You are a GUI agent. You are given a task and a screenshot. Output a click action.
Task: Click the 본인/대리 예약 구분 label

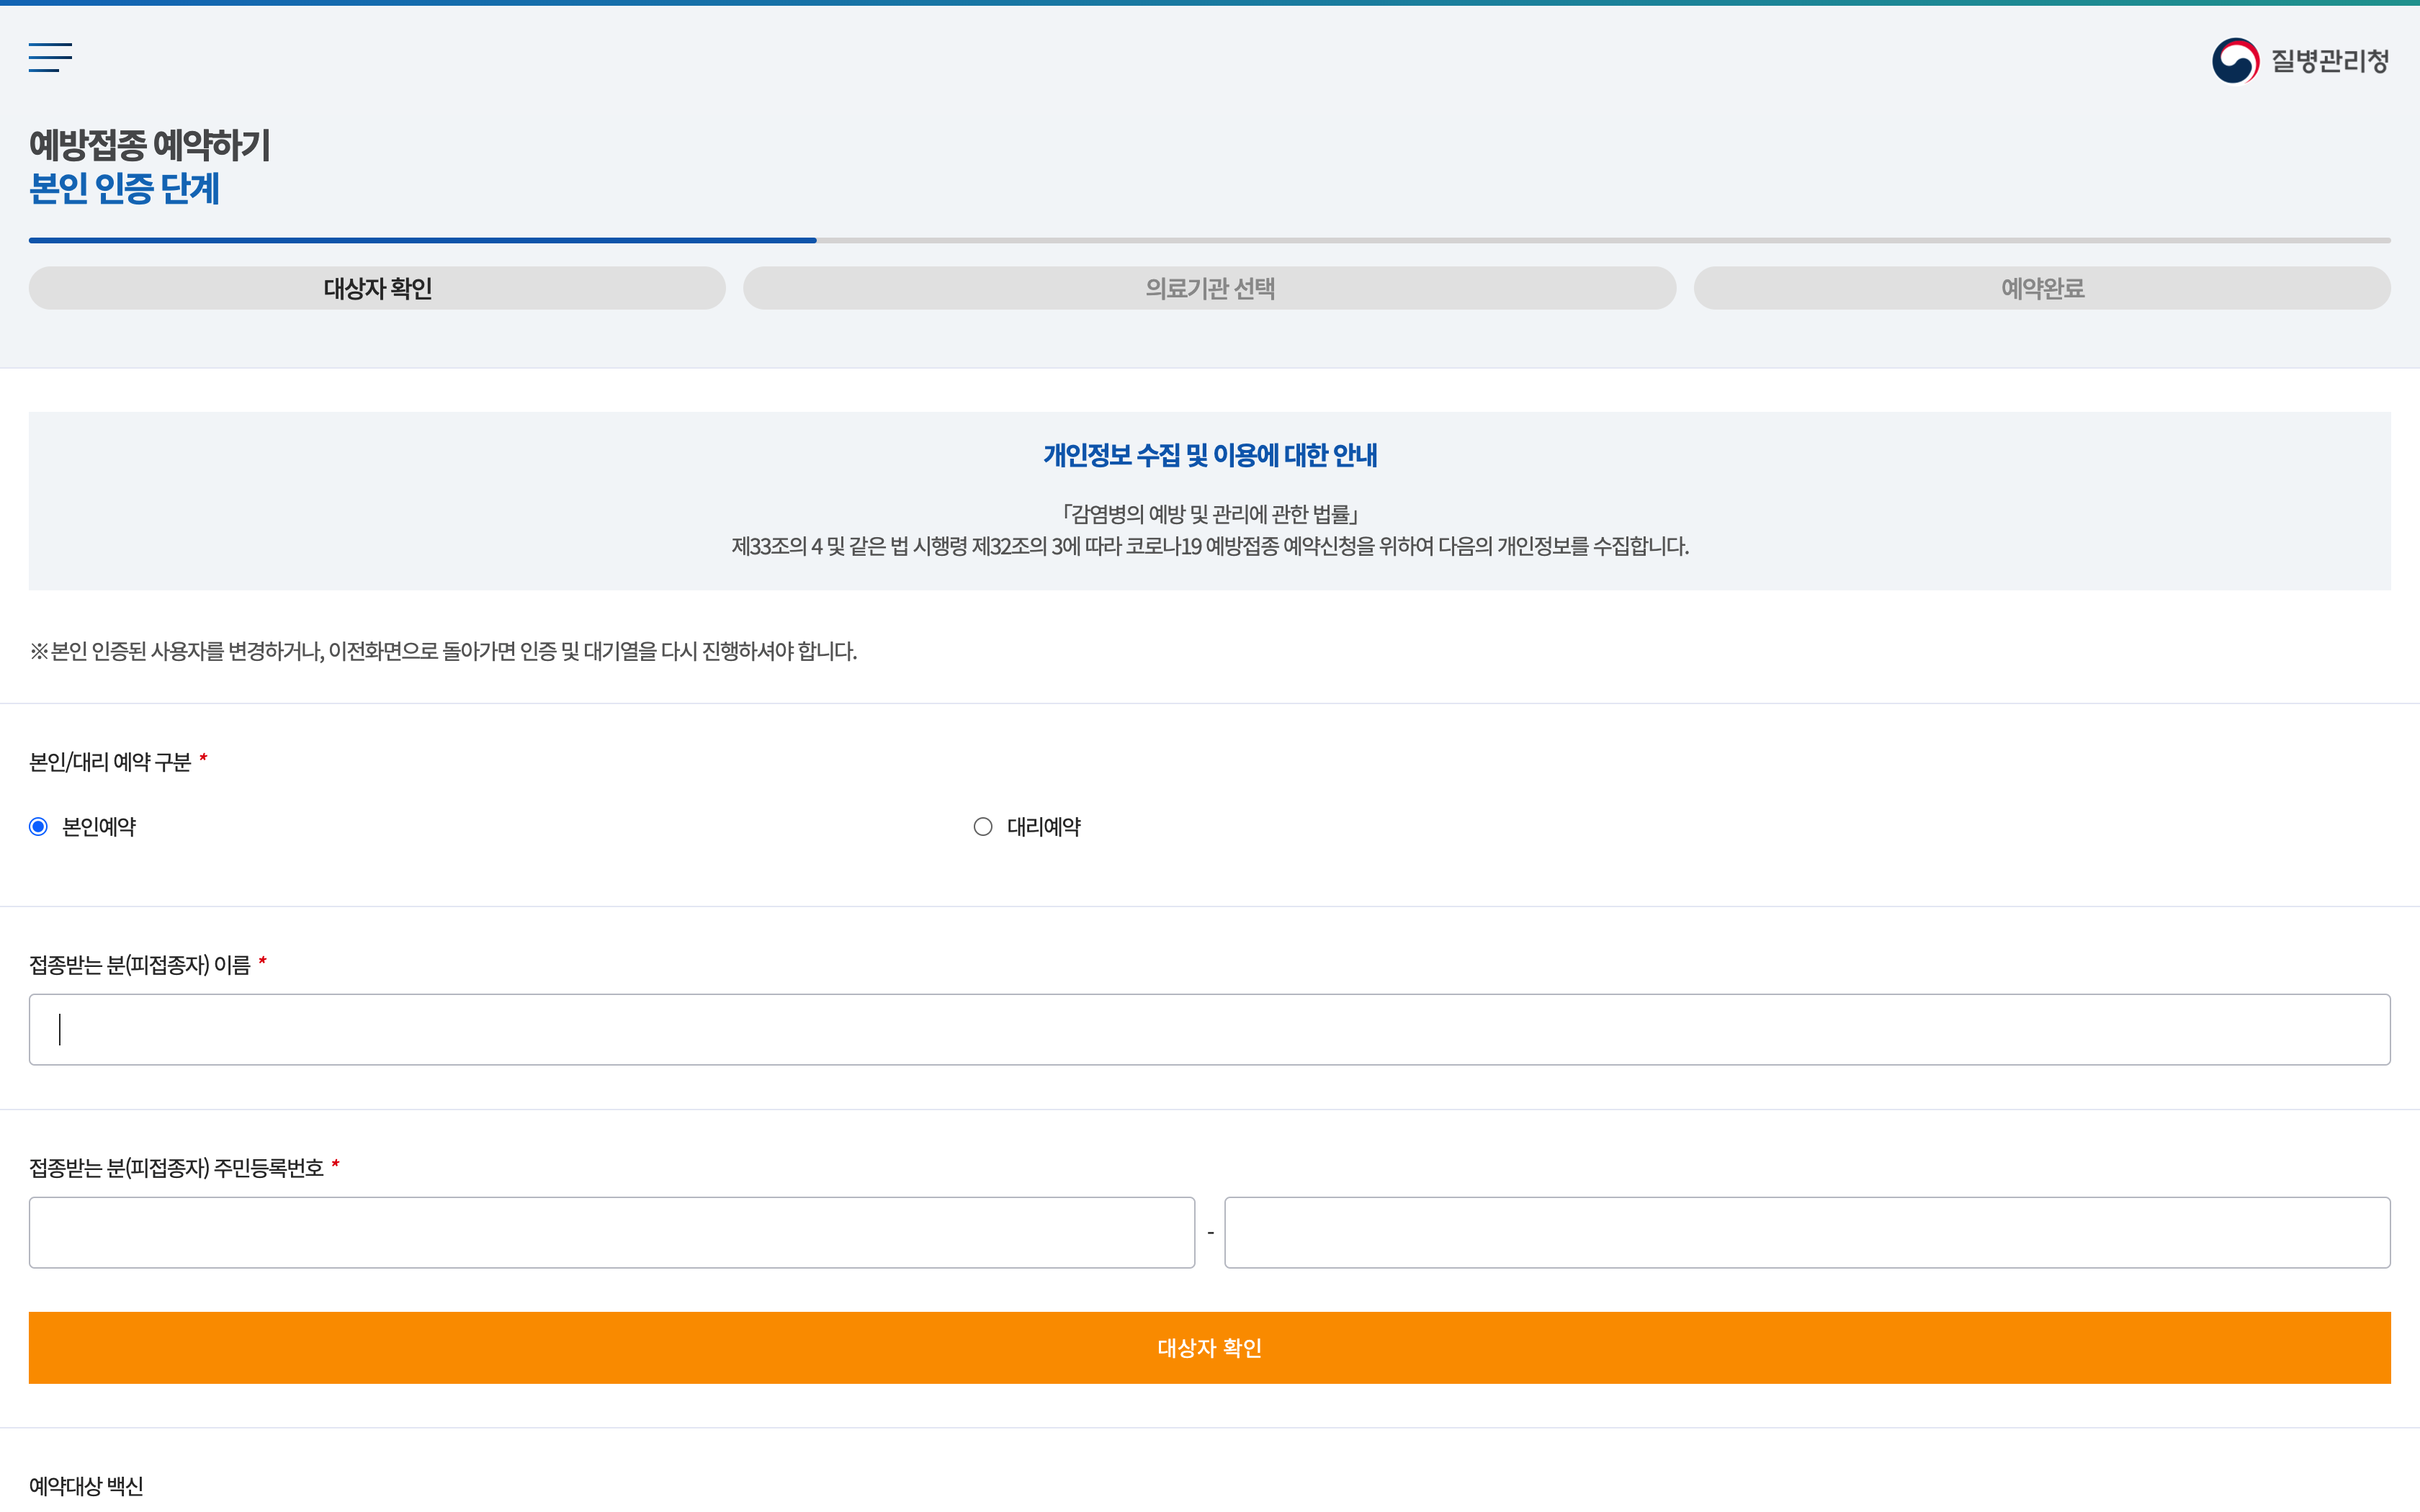110,762
